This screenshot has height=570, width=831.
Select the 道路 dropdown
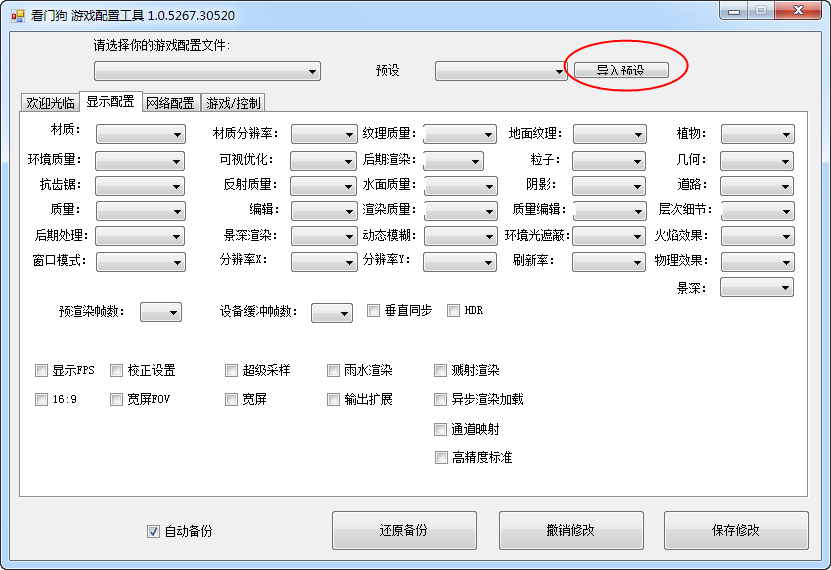pos(757,186)
